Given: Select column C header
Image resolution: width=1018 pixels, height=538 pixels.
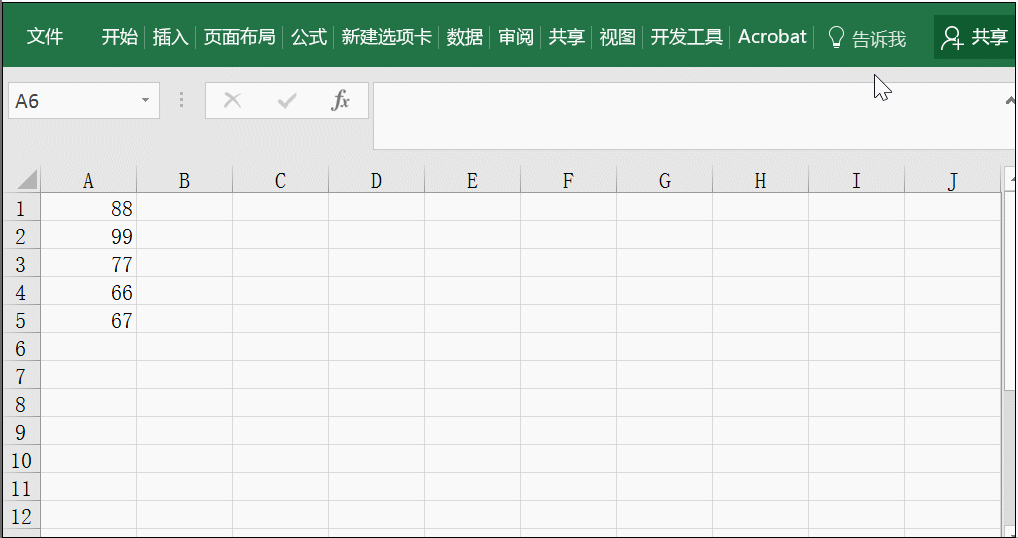Looking at the screenshot, I should [x=280, y=180].
